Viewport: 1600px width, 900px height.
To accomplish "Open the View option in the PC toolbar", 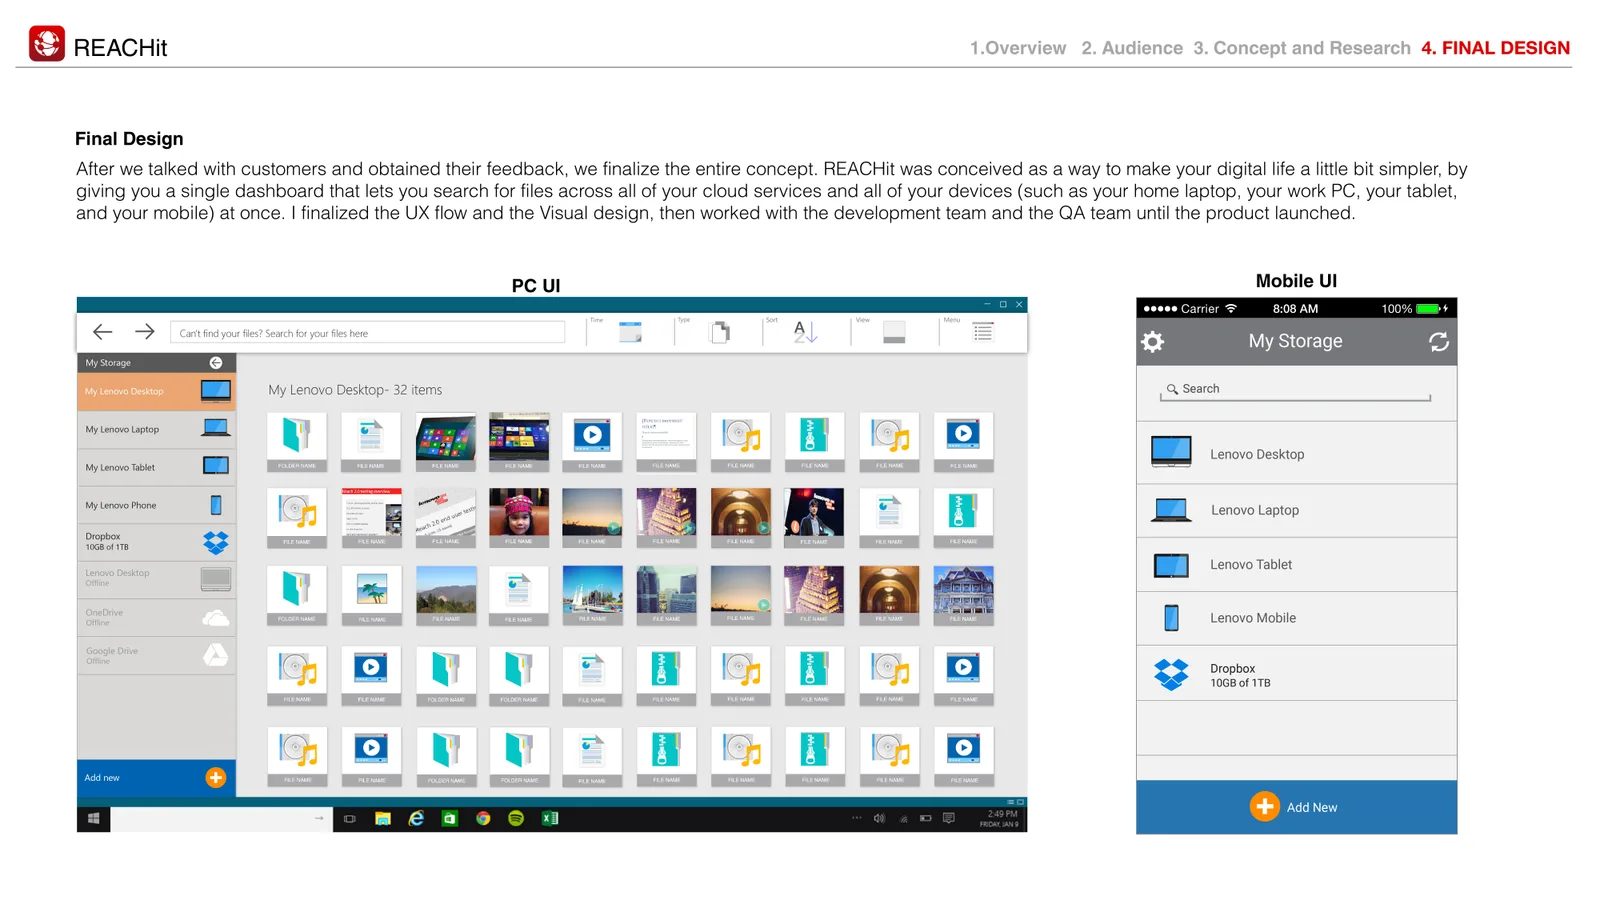I will (x=894, y=332).
